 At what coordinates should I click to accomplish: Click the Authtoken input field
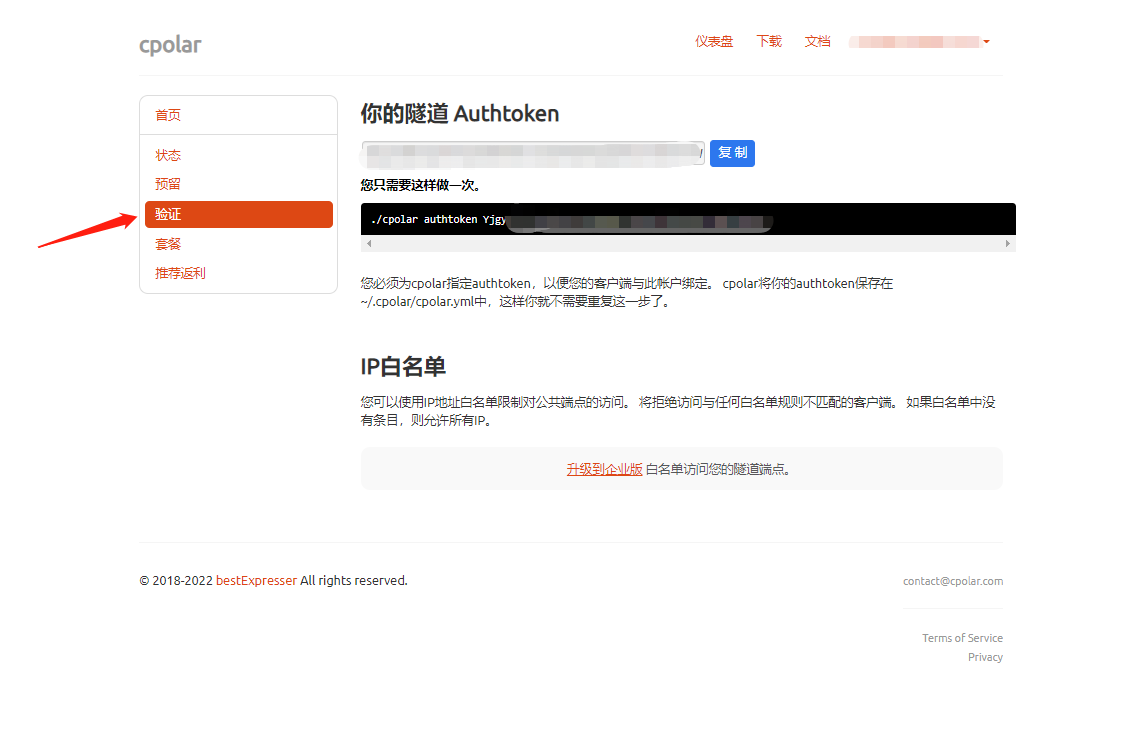(x=533, y=153)
